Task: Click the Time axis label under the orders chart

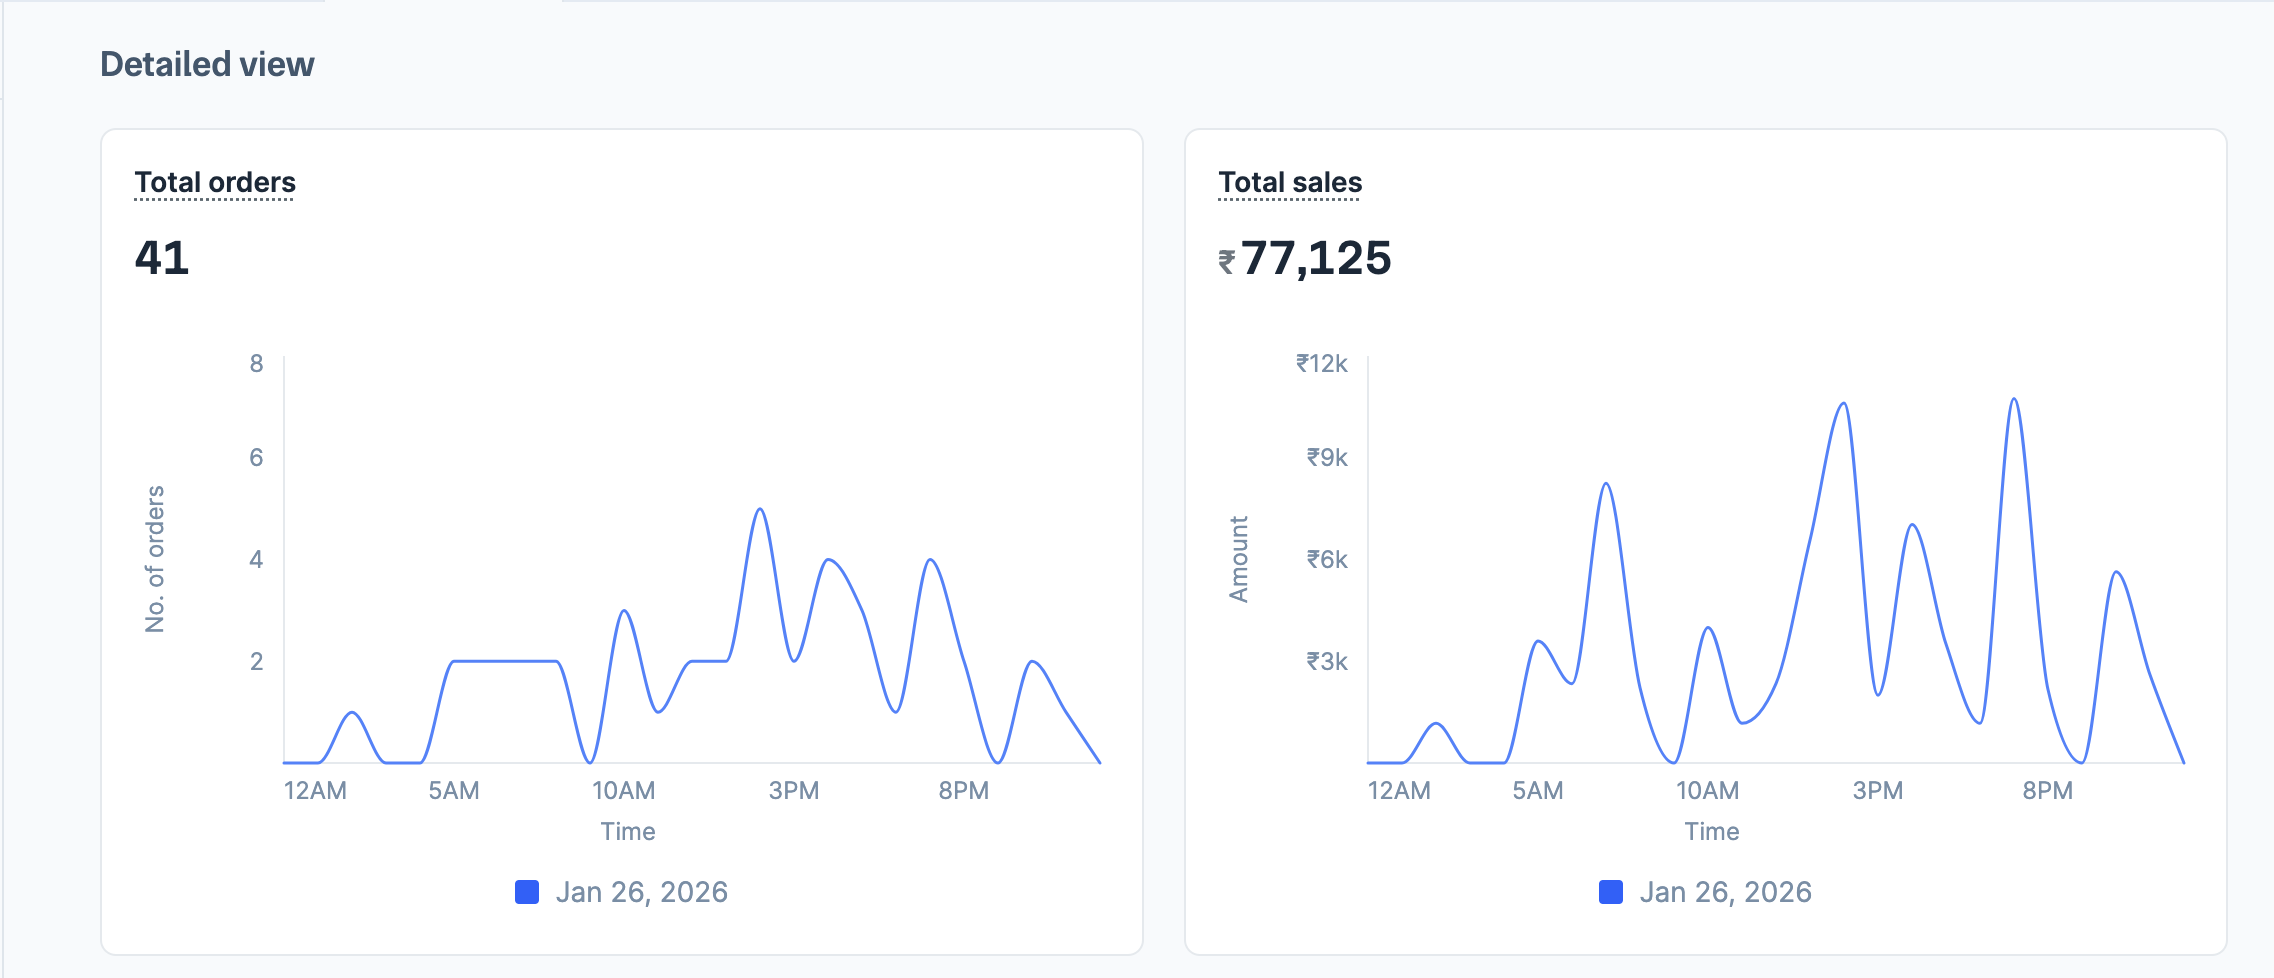Action: click(627, 831)
